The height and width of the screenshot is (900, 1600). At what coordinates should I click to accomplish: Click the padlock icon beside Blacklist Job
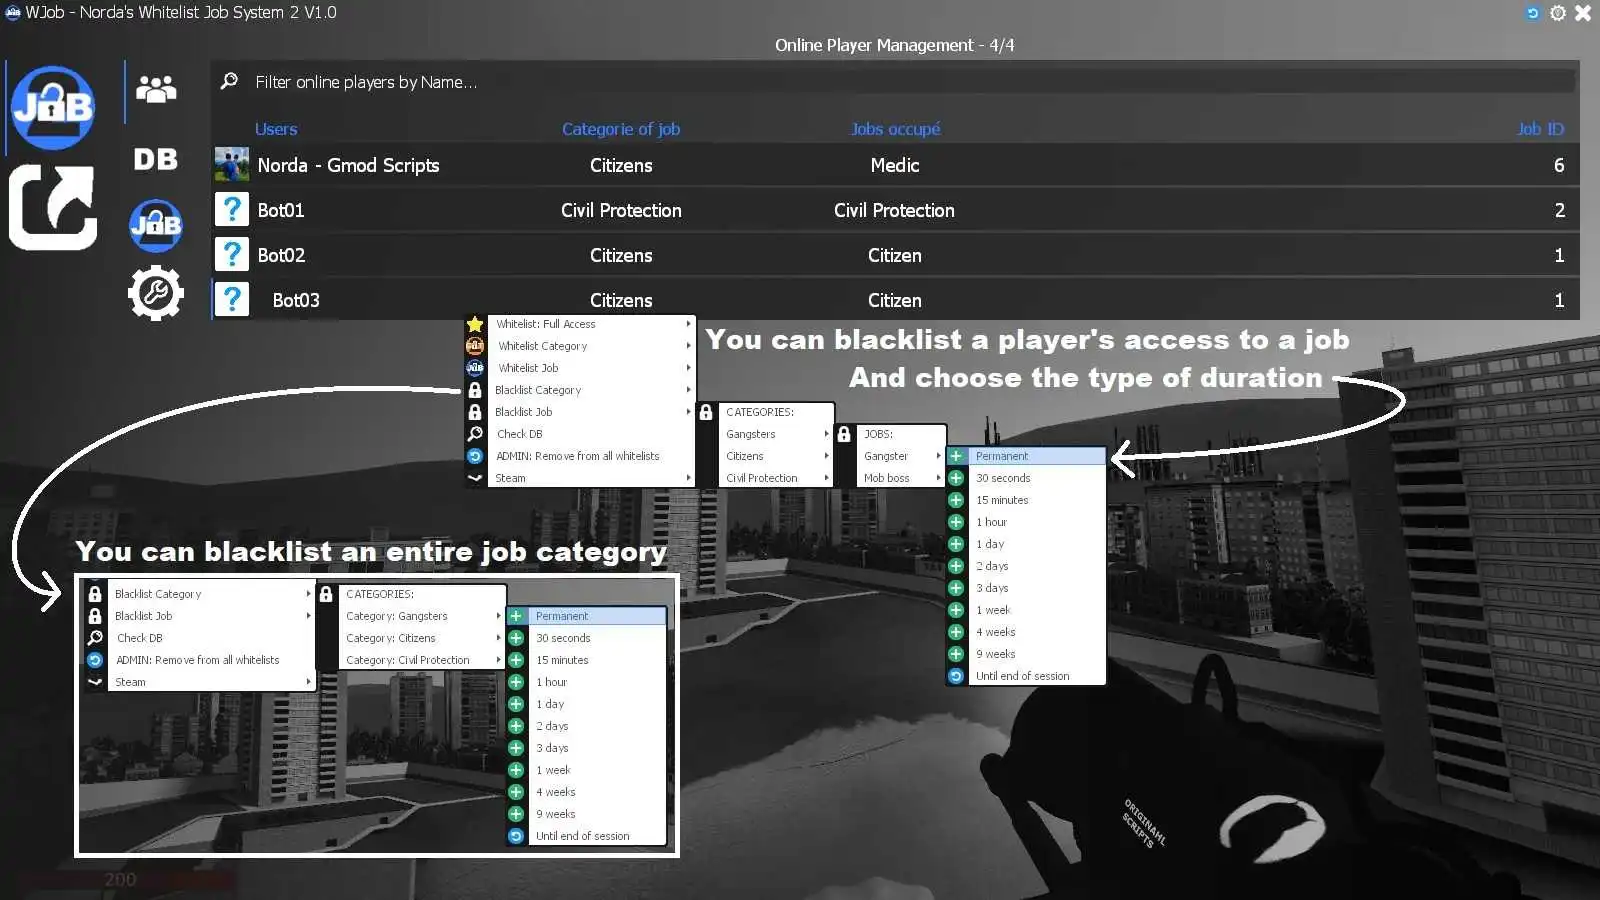474,411
